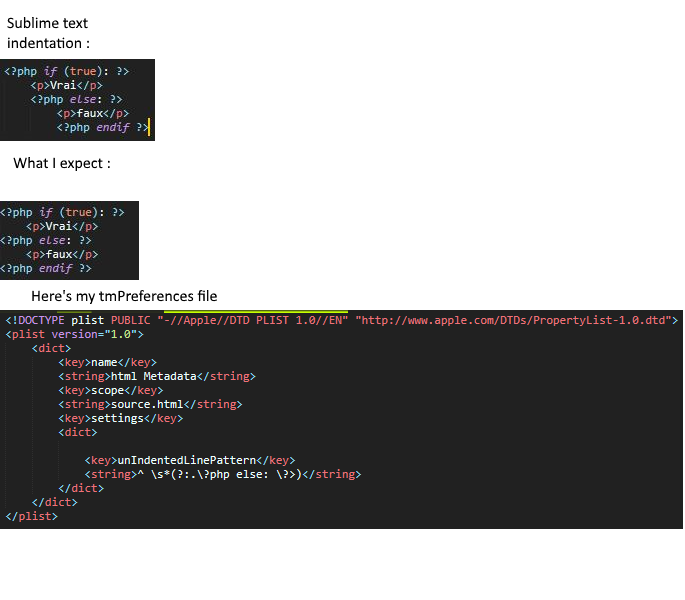Click the 'Here's my tmPreferences file' text
Screen dimensions: 685x600
click(124, 296)
